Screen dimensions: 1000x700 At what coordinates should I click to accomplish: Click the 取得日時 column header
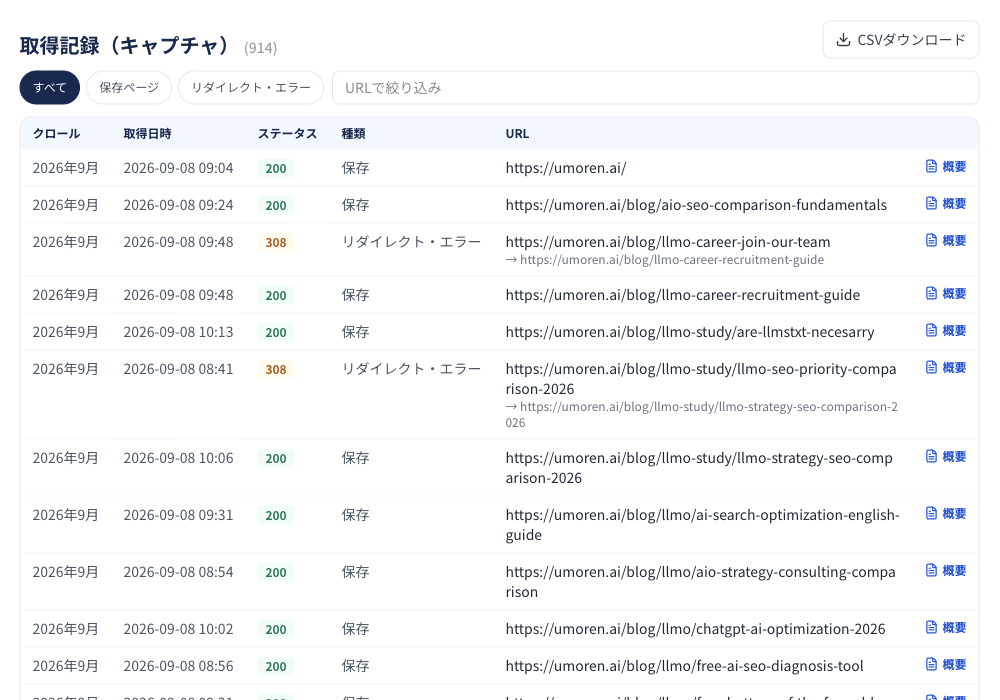point(147,133)
